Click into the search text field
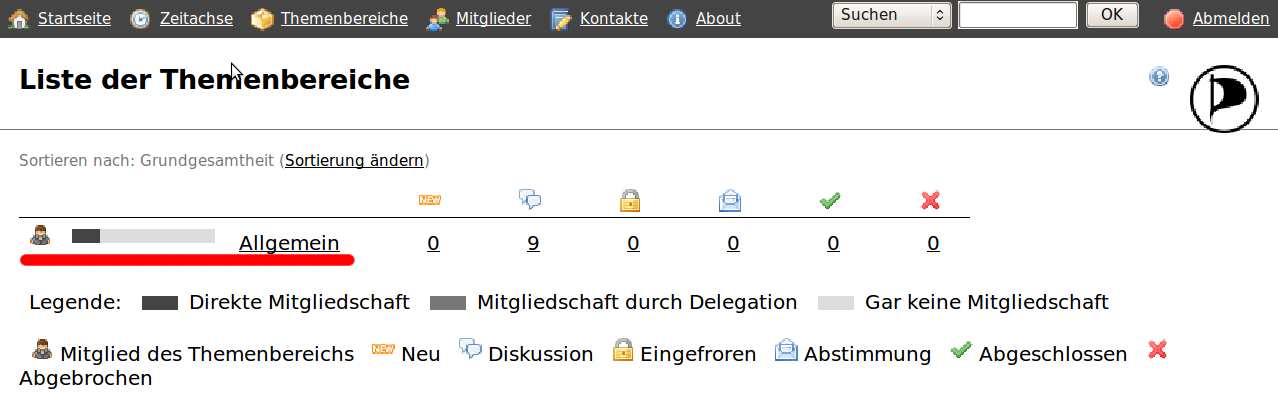 [1017, 15]
